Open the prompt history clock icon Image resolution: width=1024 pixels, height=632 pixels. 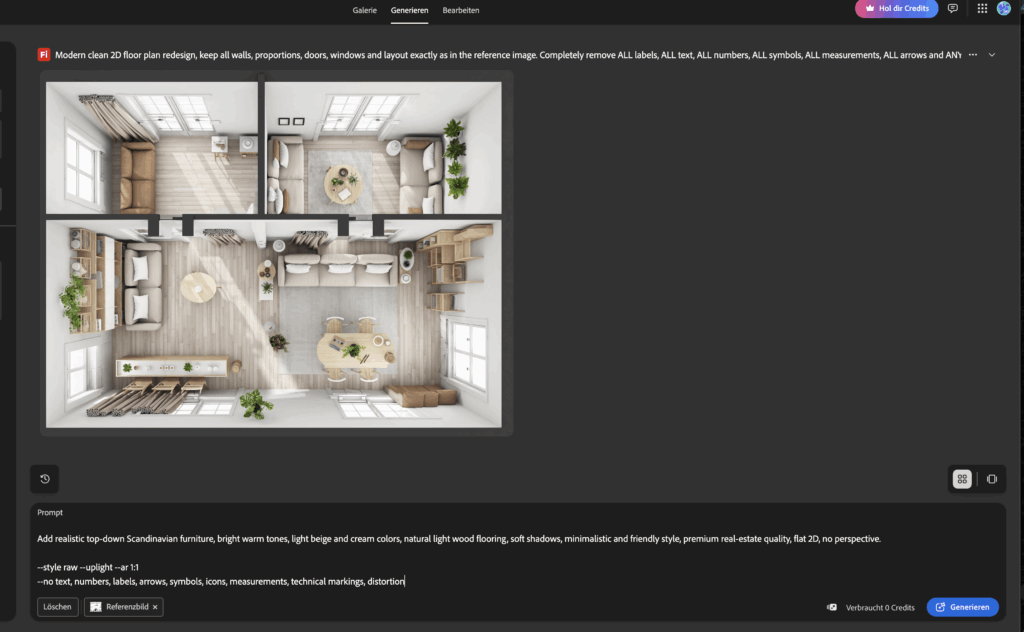(x=45, y=479)
